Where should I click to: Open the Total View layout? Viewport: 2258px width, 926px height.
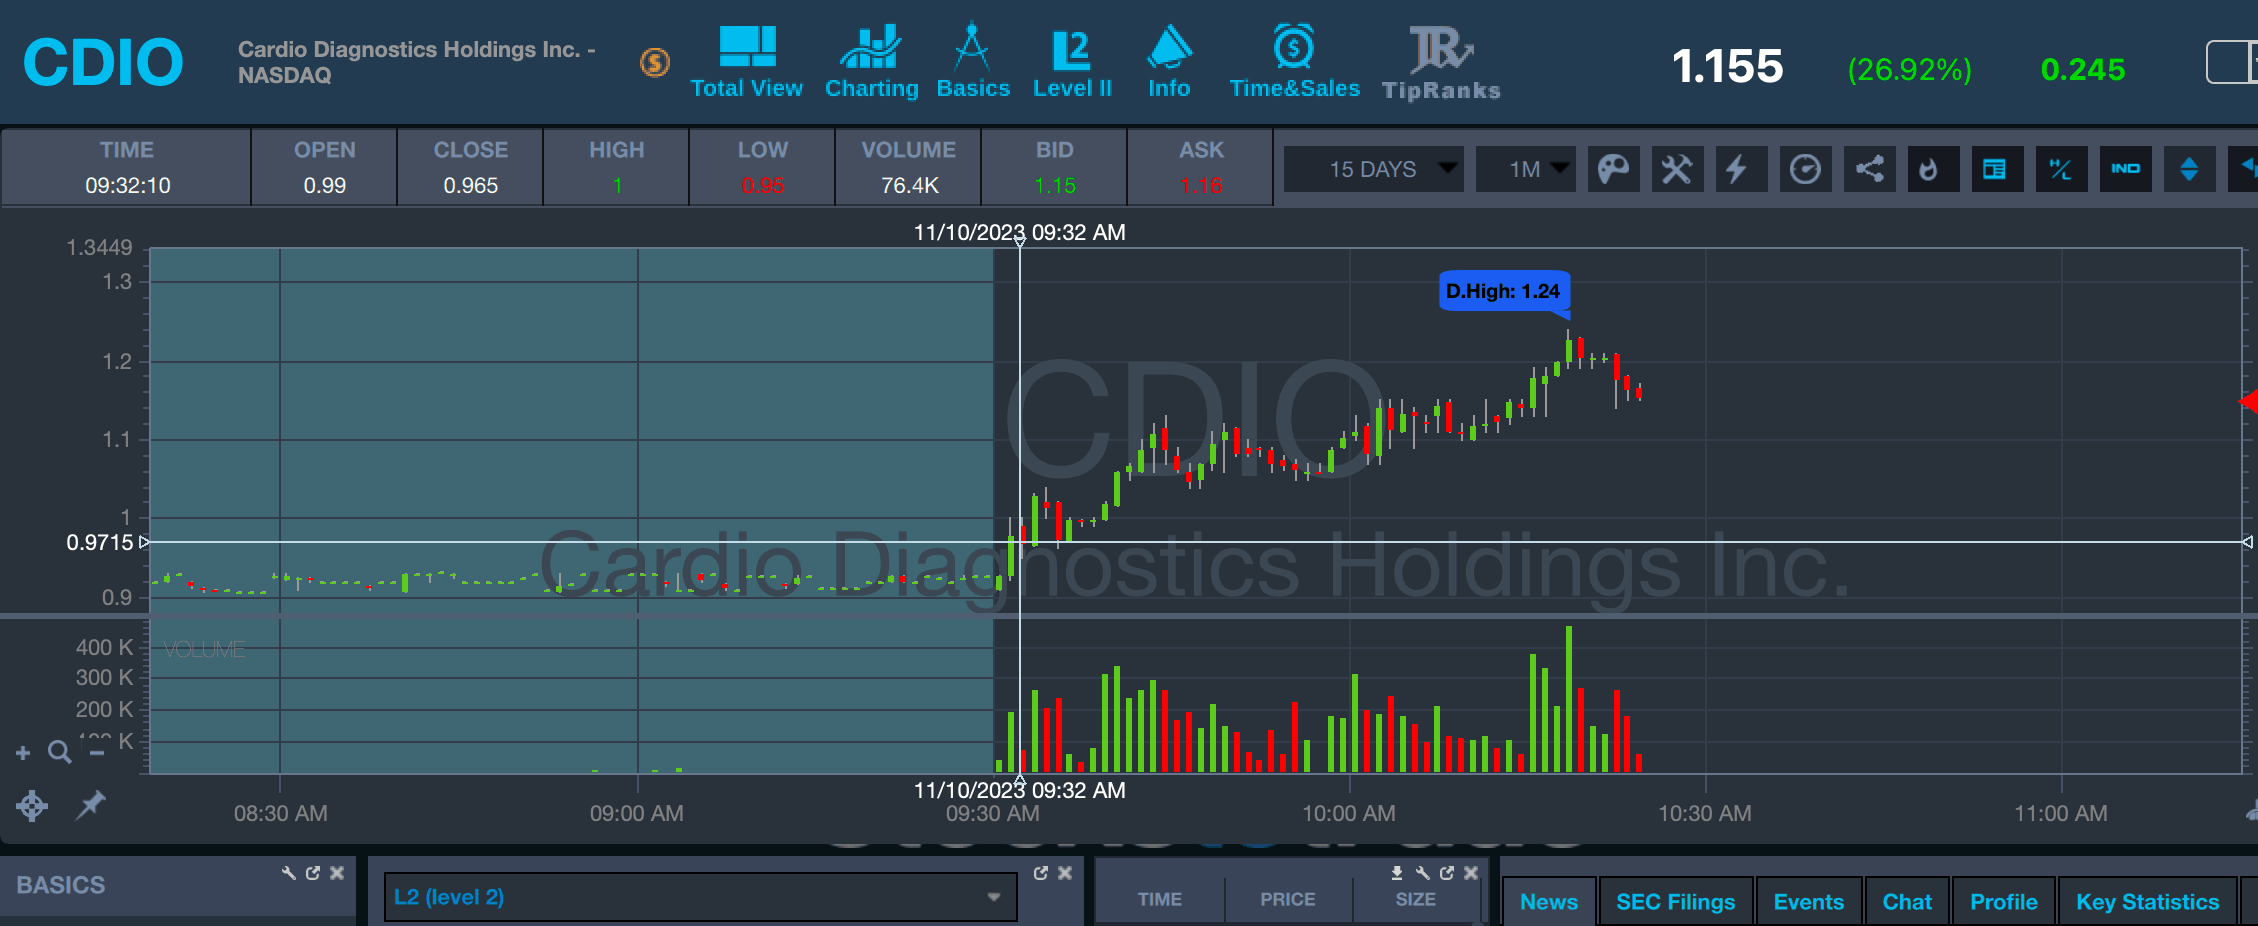pos(747,62)
